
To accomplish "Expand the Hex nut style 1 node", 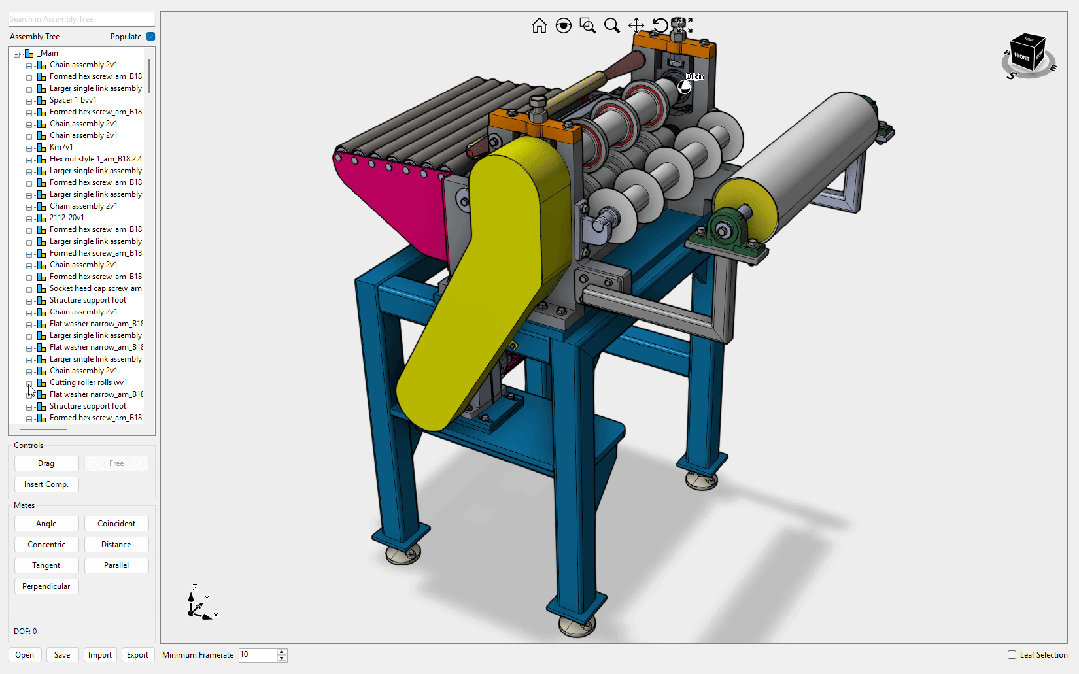I will tap(29, 160).
